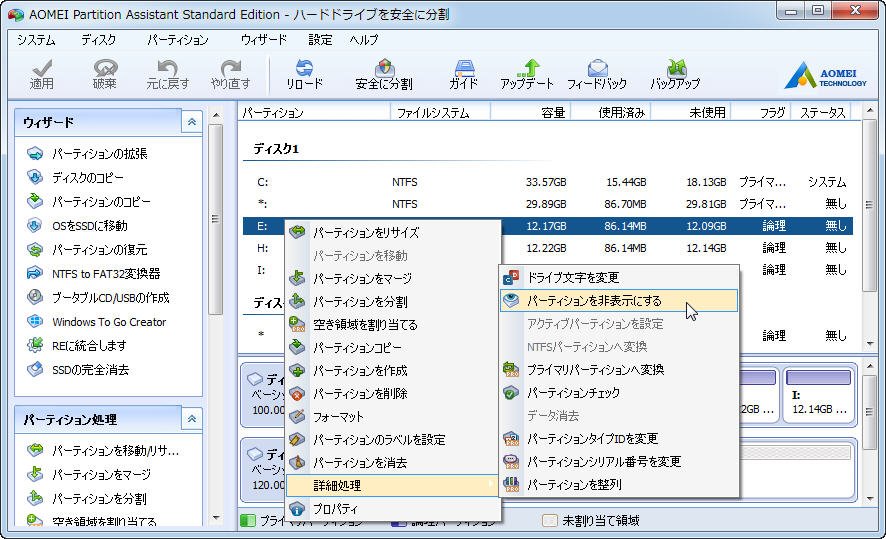Choose プライマリパーティションへ変換 in the submenu
The width and height of the screenshot is (886, 539).
(x=619, y=370)
